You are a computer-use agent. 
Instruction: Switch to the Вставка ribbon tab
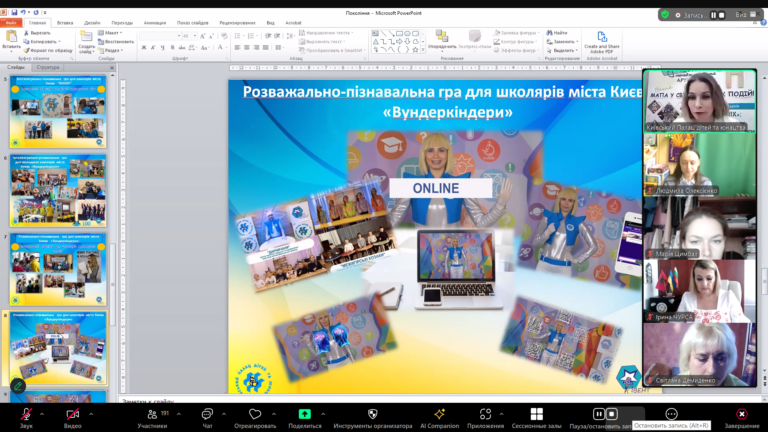[x=65, y=21]
